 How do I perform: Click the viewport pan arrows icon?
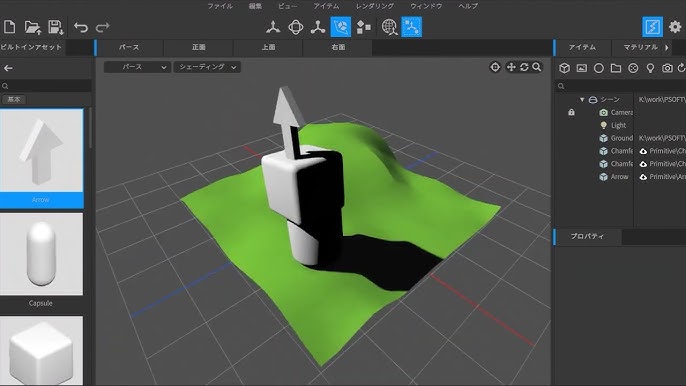511,67
